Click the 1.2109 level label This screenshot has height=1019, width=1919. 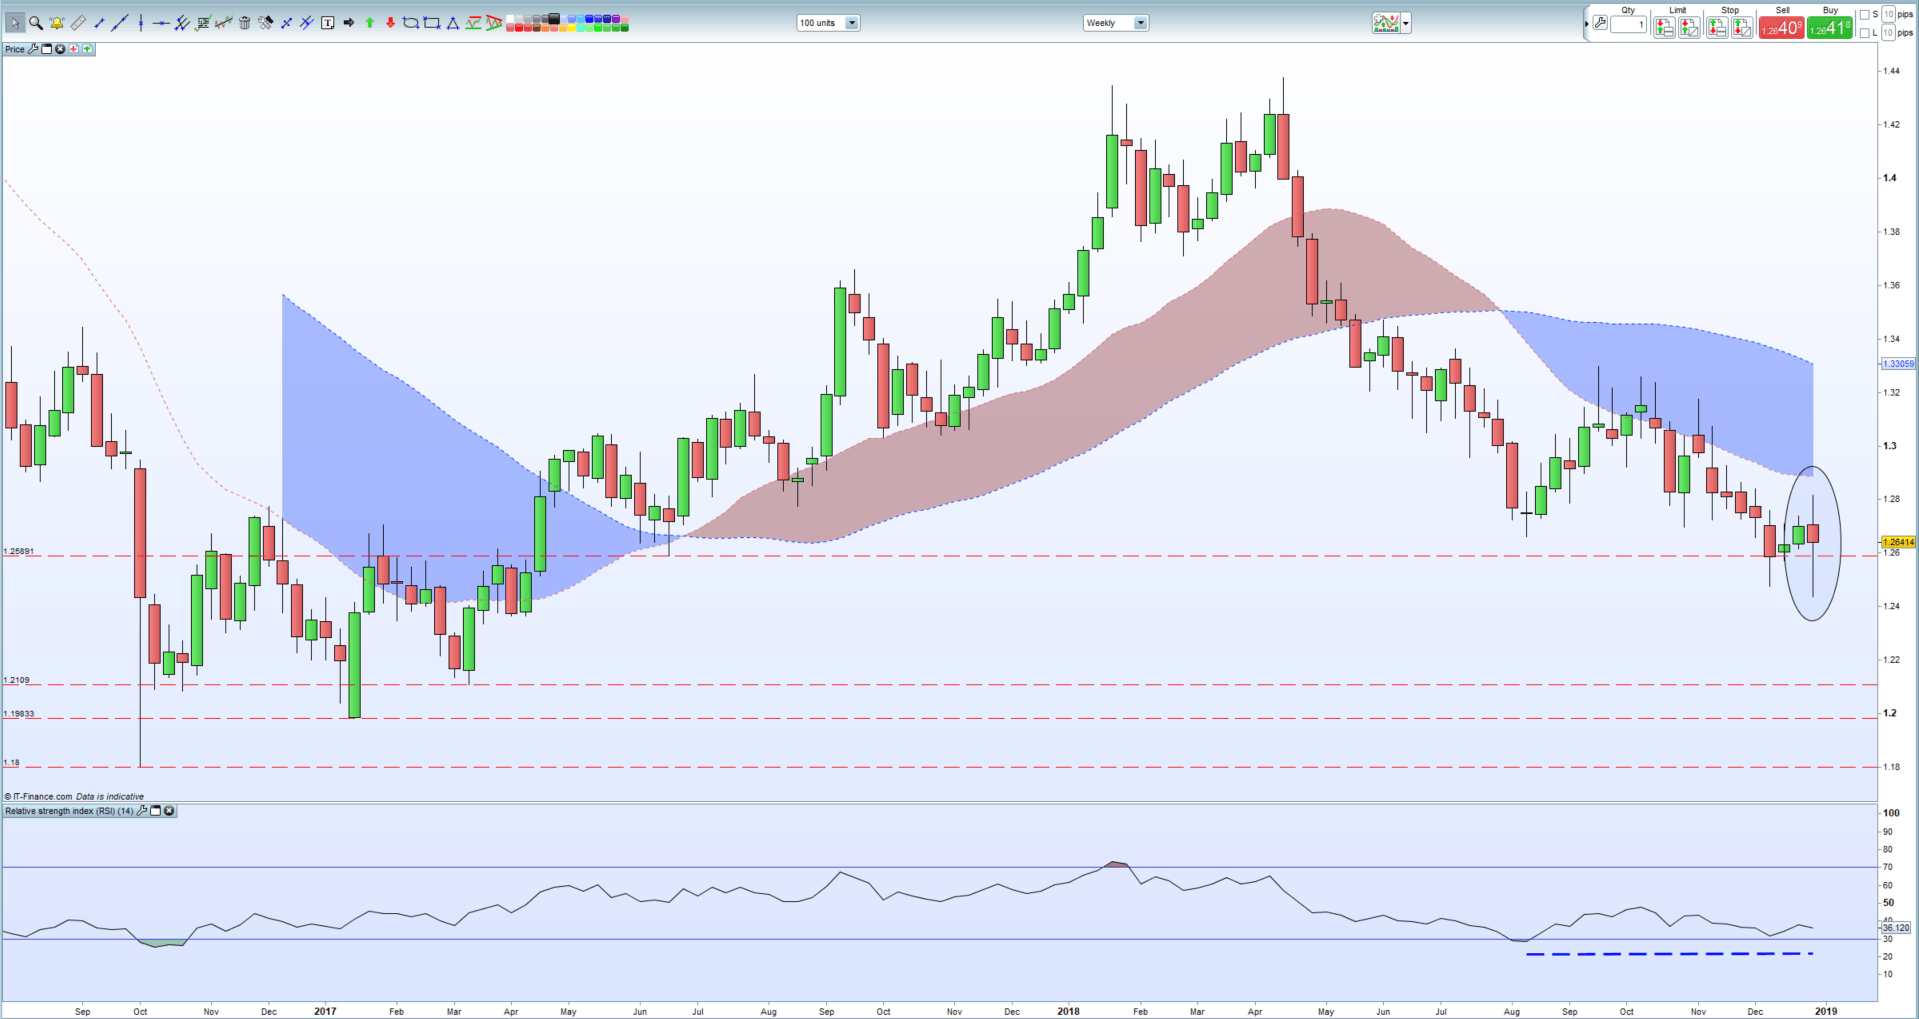pyautogui.click(x=16, y=680)
